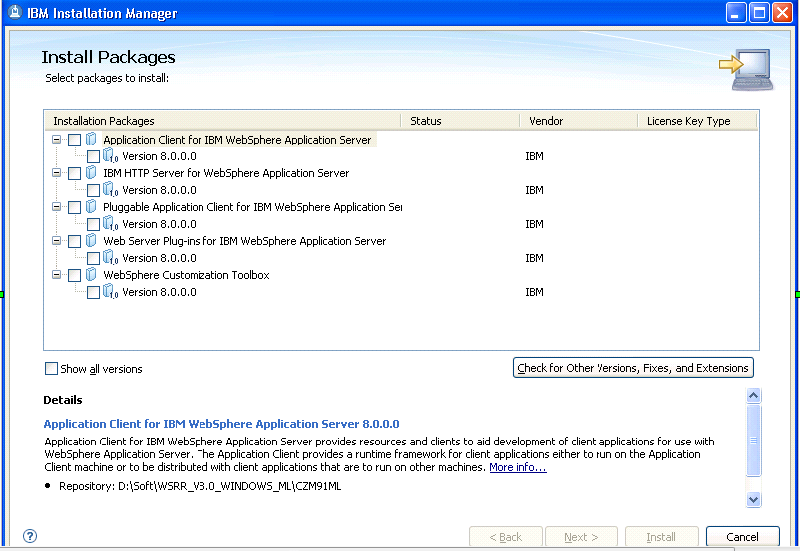This screenshot has height=551, width=800.
Task: Click version icon under IBM HTTP Server
Action: pyautogui.click(x=110, y=189)
